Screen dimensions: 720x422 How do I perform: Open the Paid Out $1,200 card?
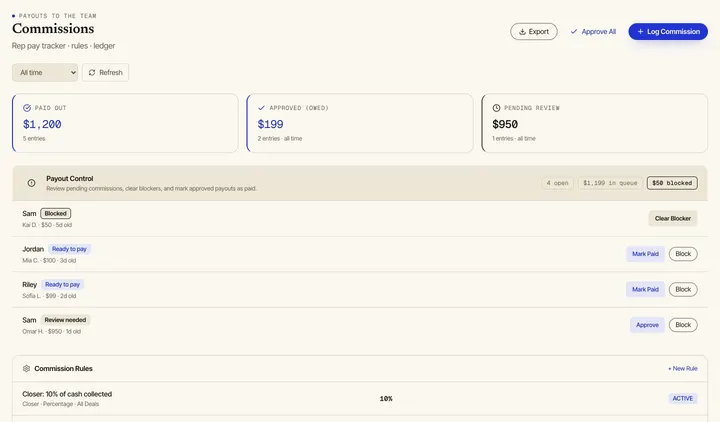(x=125, y=123)
